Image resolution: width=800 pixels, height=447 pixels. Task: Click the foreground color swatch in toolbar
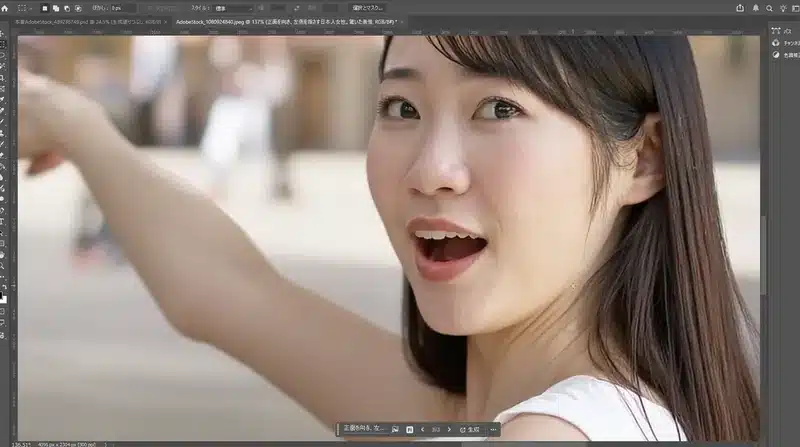pyautogui.click(x=3, y=296)
